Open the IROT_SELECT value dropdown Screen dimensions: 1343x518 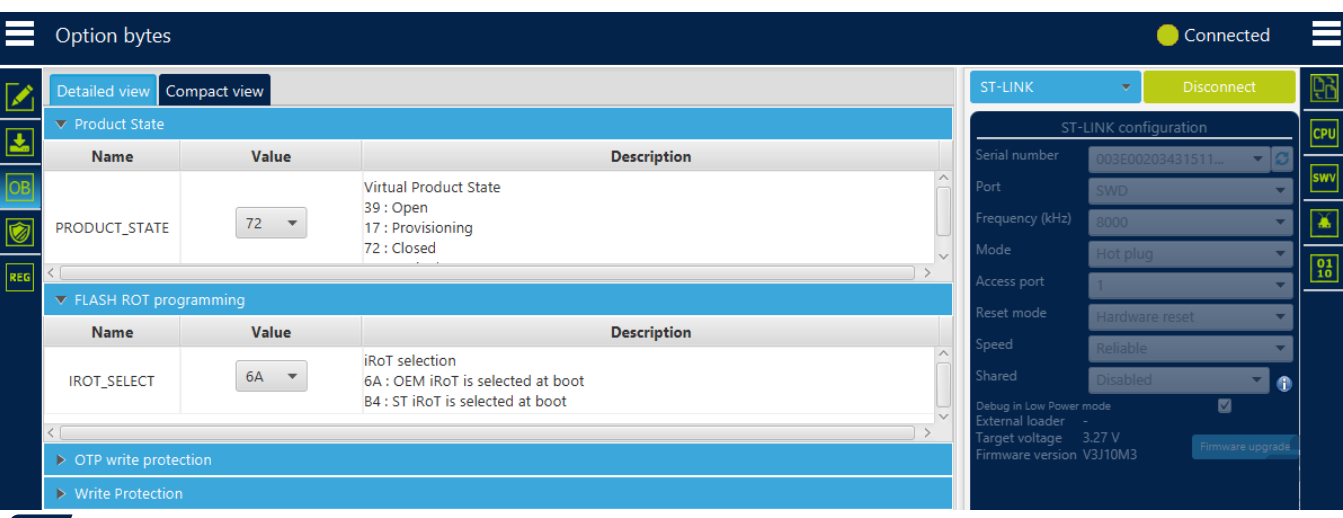point(271,377)
